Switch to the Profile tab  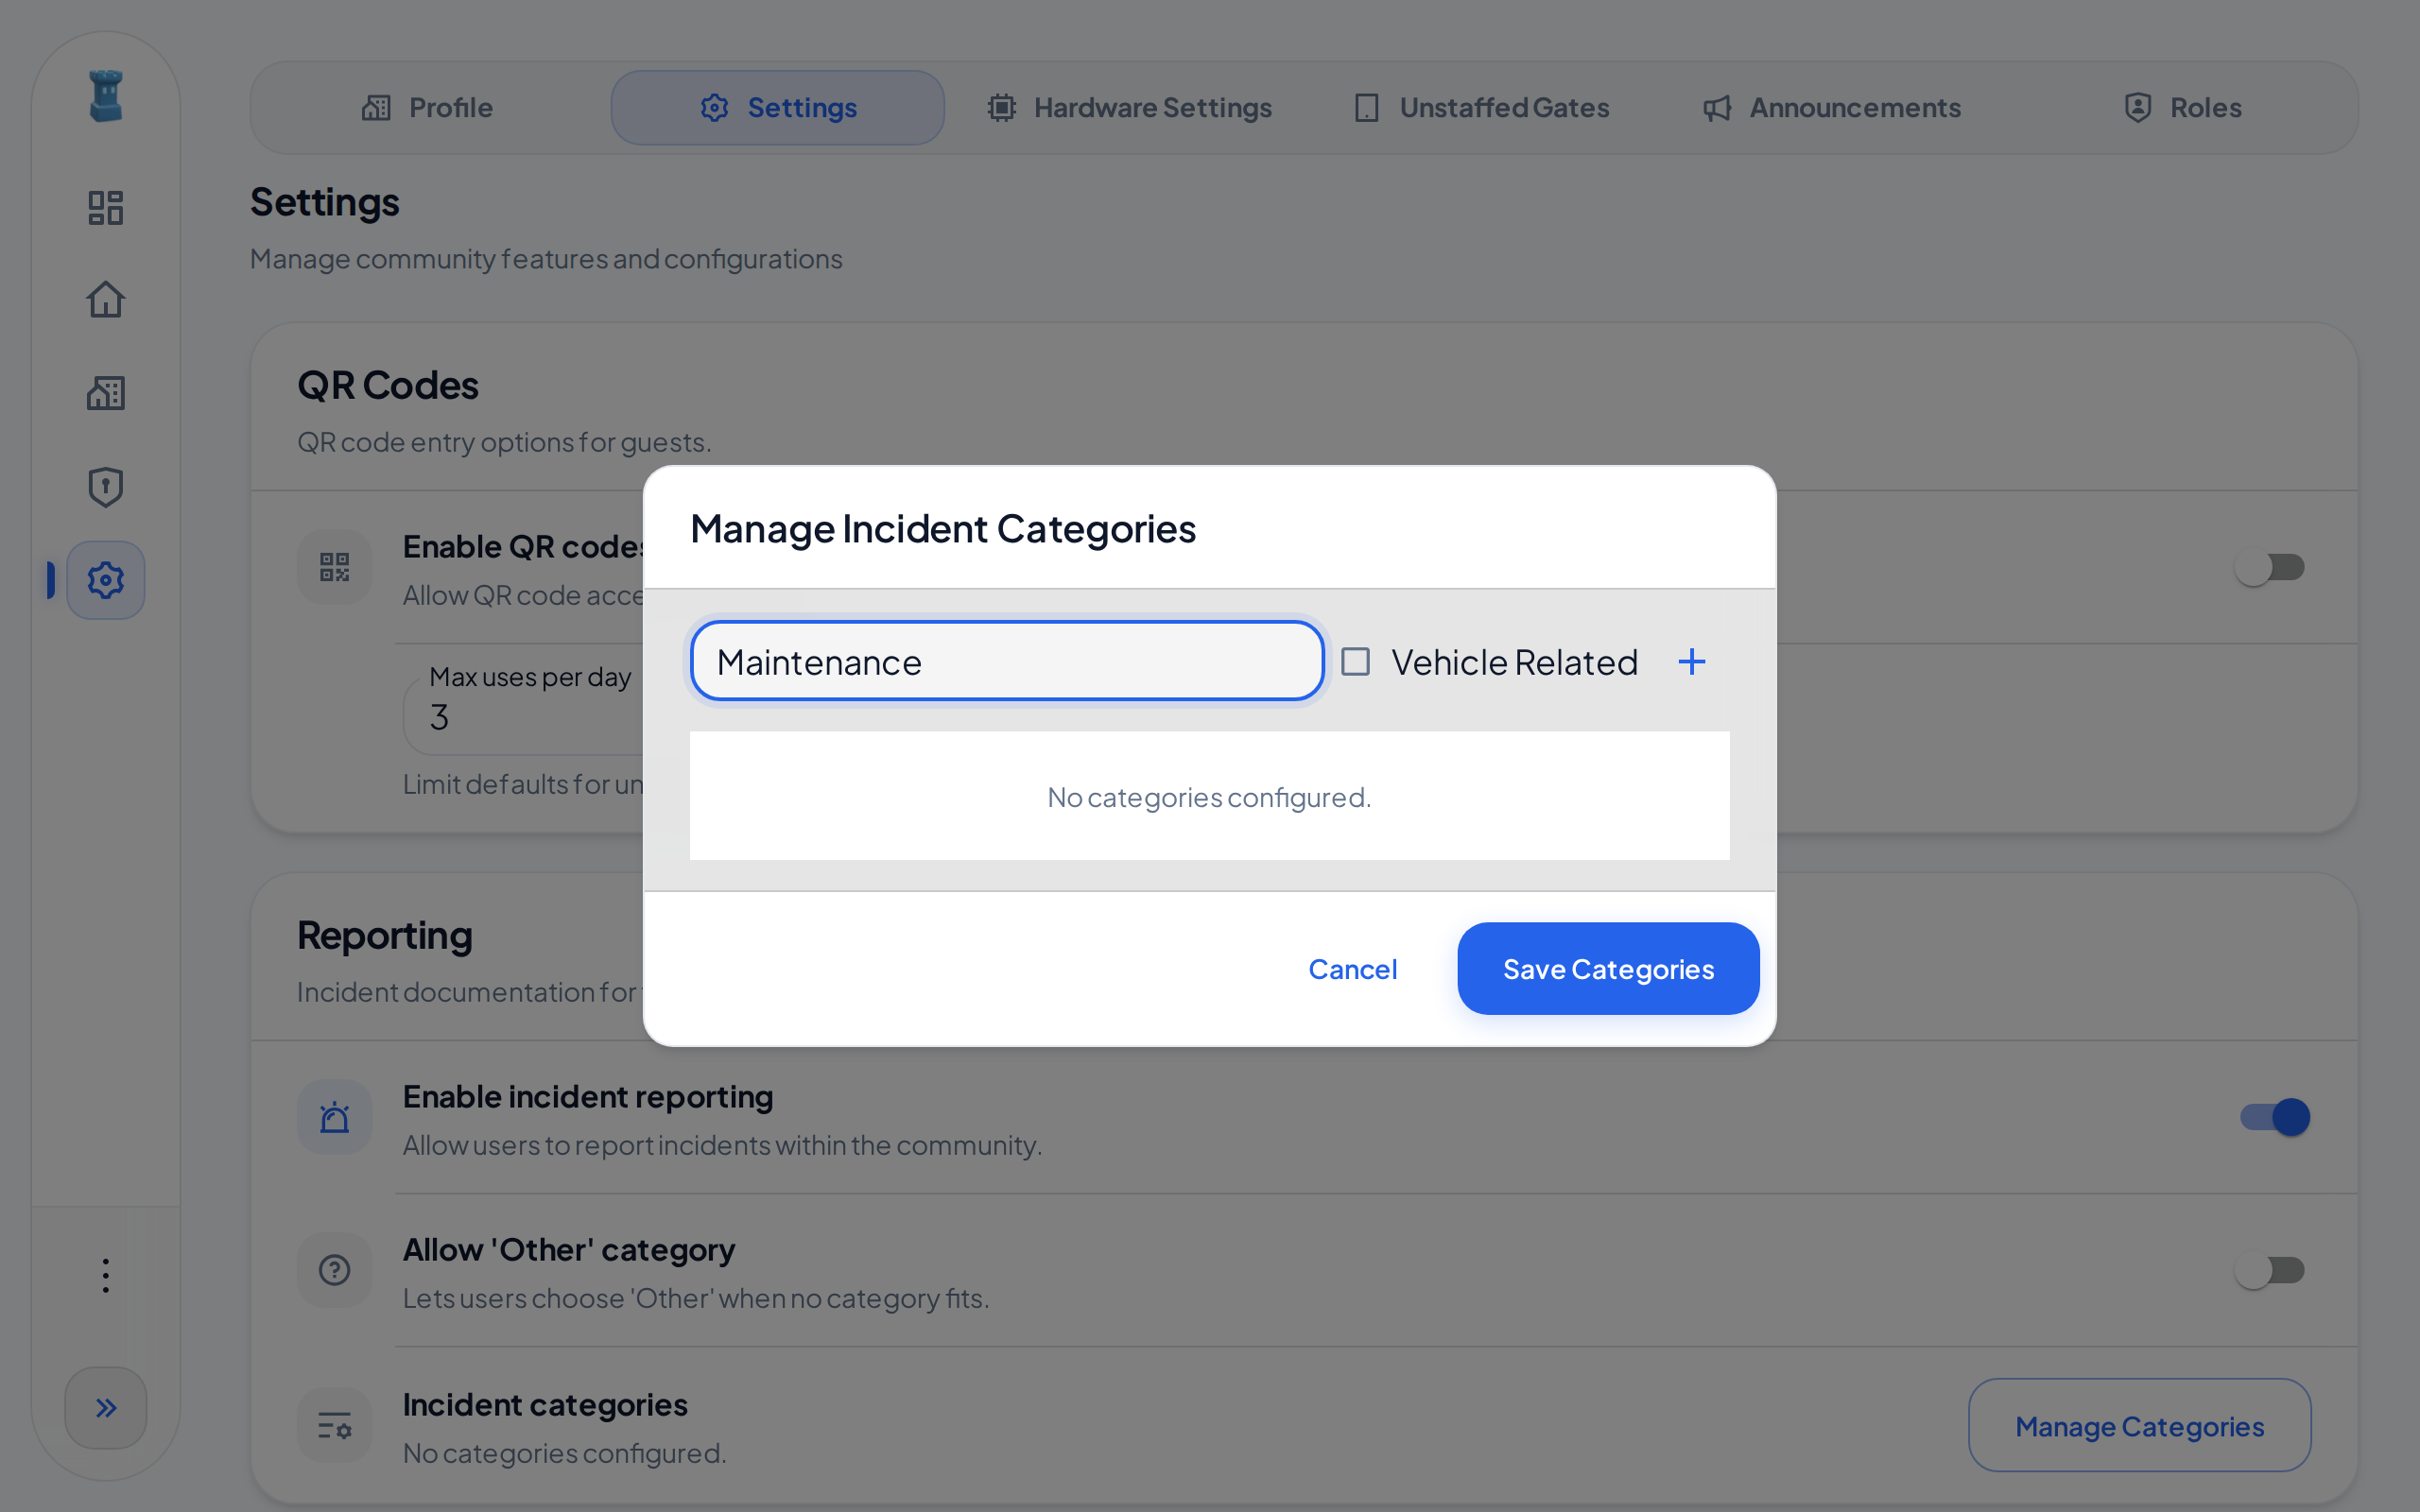pos(427,108)
